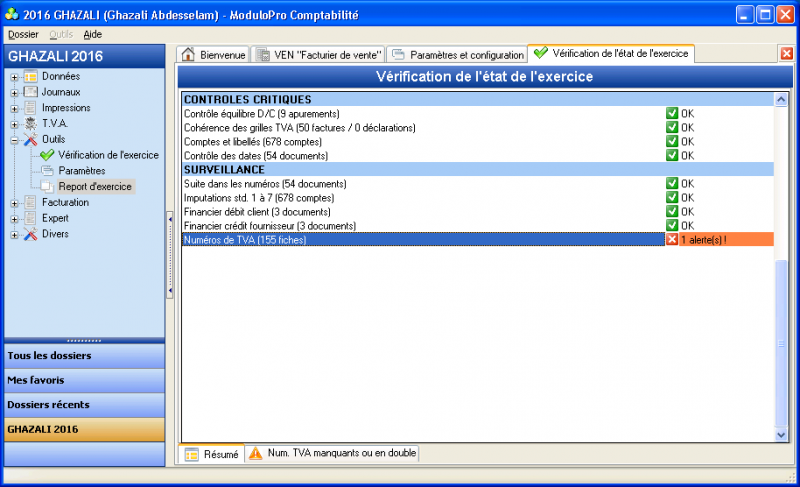
Task: Switch to Paramètres et configuration tab
Action: pos(457,55)
